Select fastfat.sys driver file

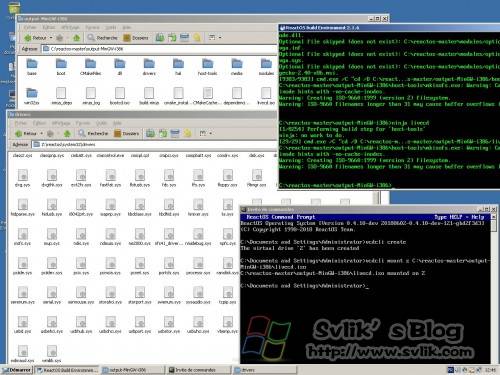tap(110, 178)
